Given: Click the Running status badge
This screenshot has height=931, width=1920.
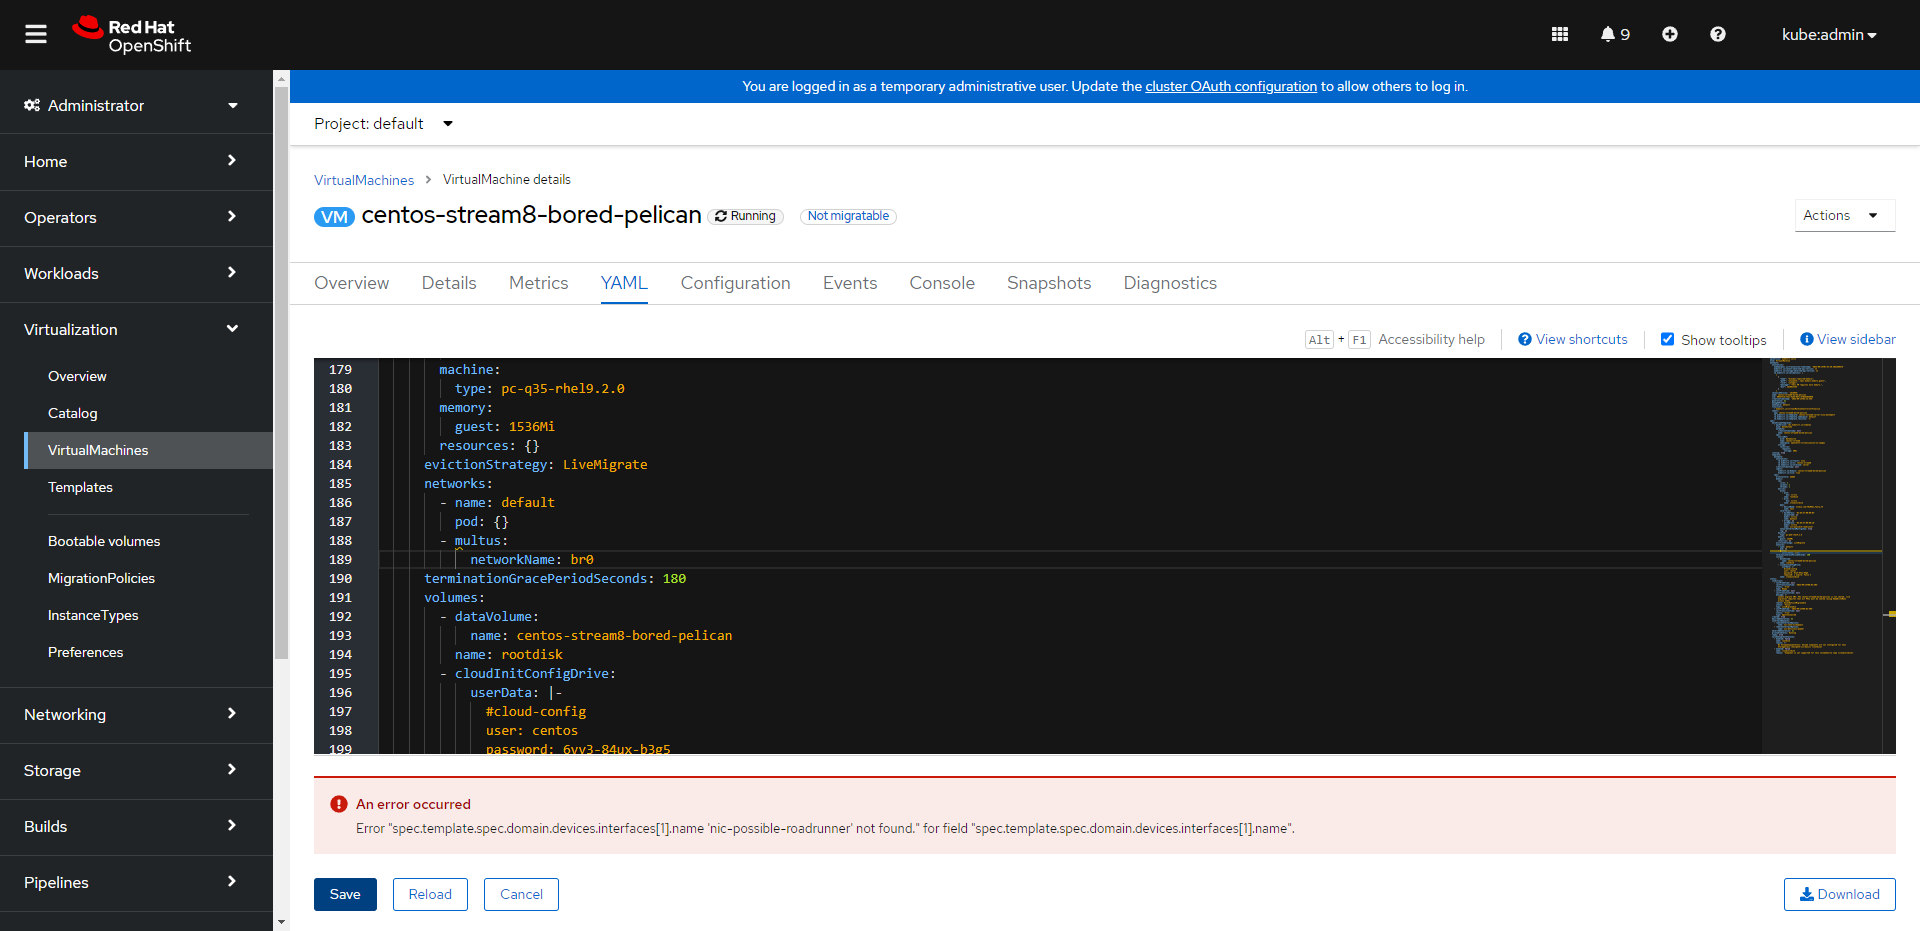Looking at the screenshot, I should [x=746, y=216].
